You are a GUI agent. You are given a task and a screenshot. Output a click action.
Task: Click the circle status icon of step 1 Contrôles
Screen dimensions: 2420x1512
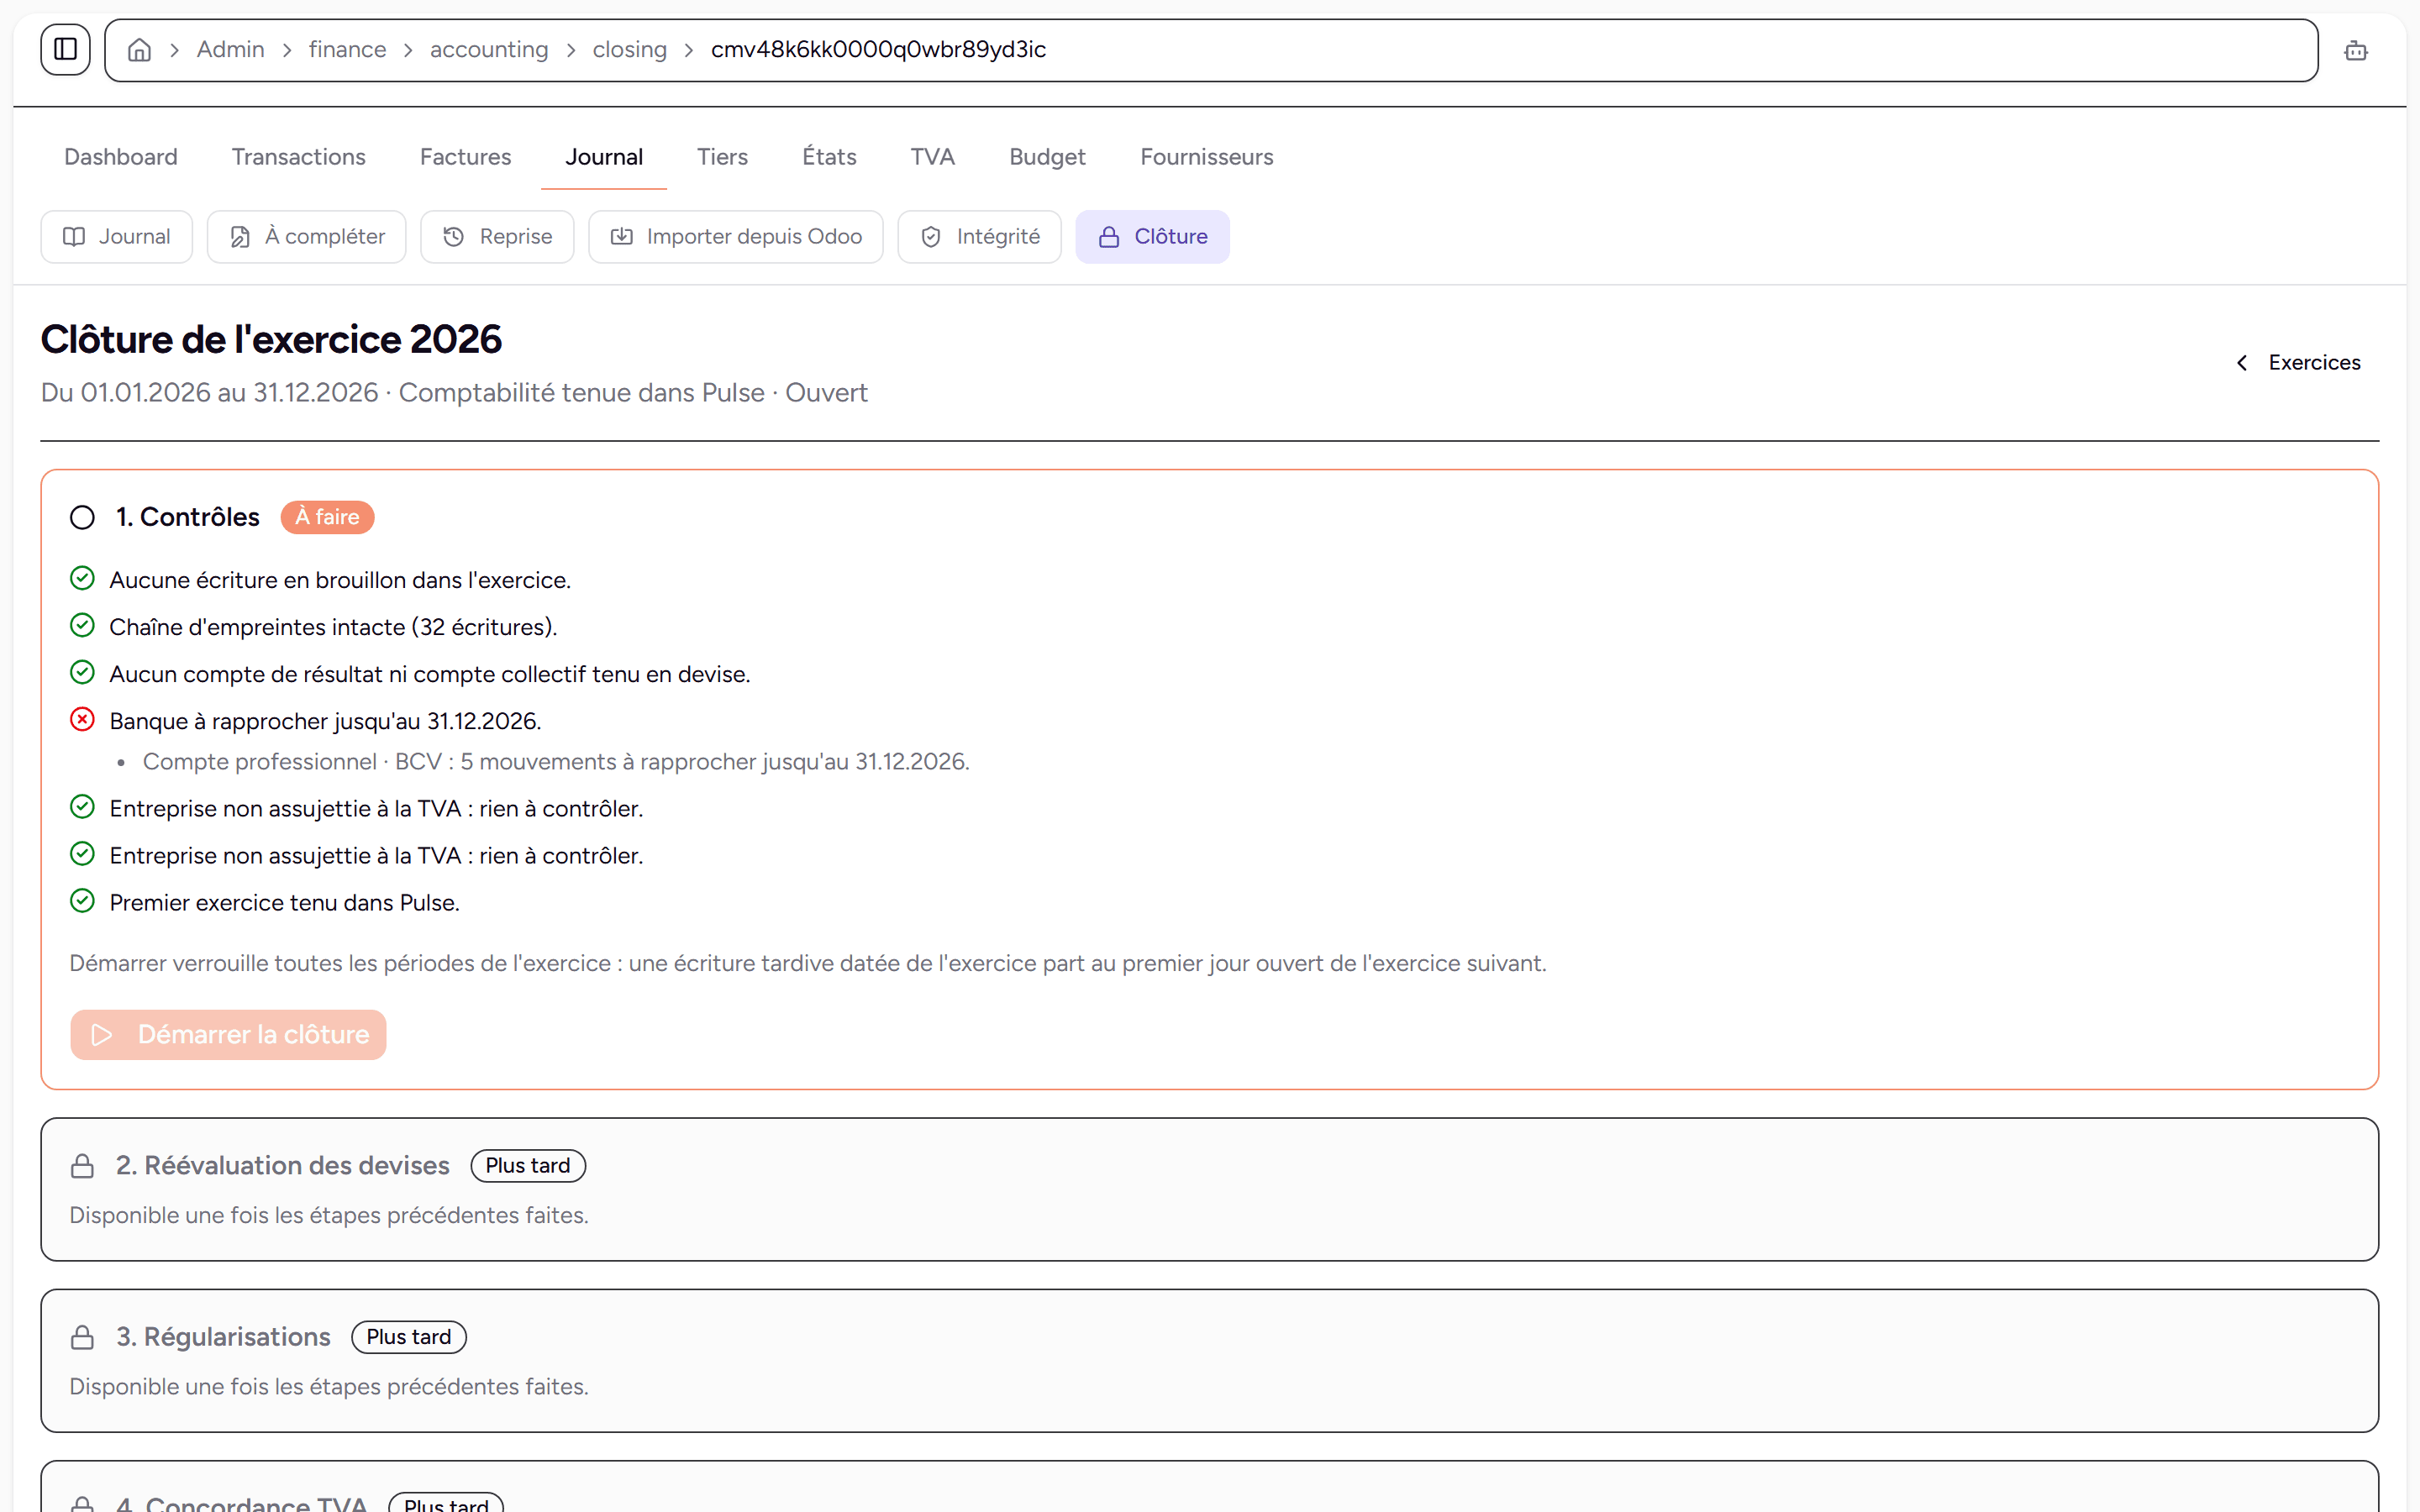82,517
